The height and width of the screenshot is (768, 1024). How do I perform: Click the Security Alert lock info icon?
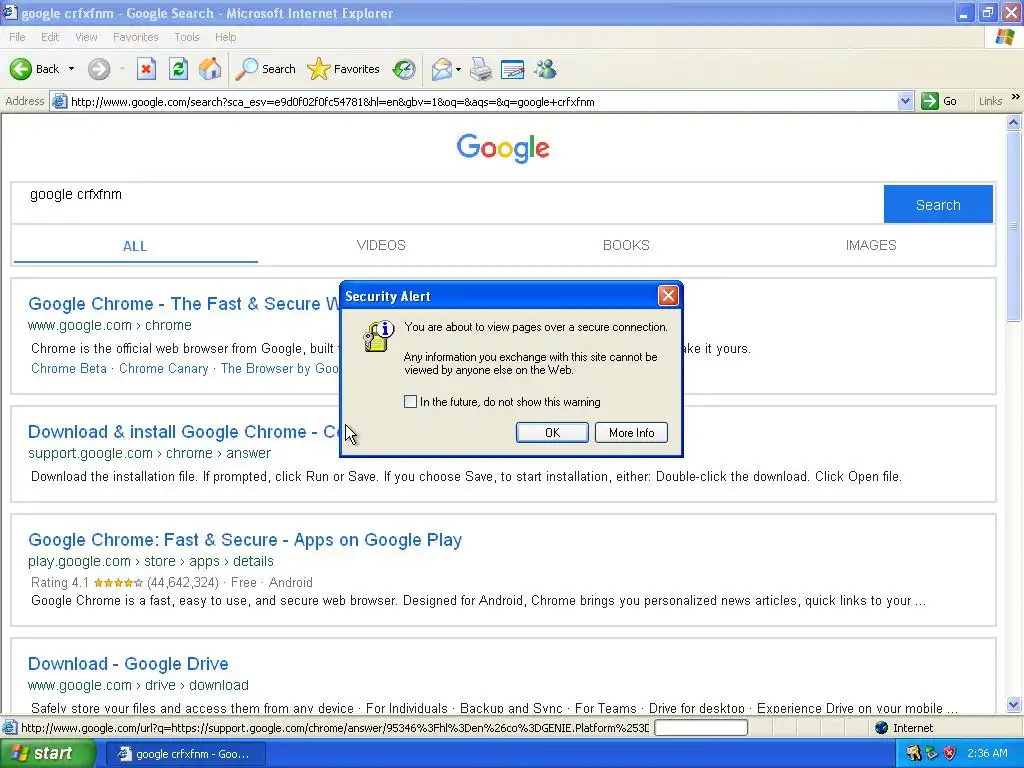click(x=378, y=336)
